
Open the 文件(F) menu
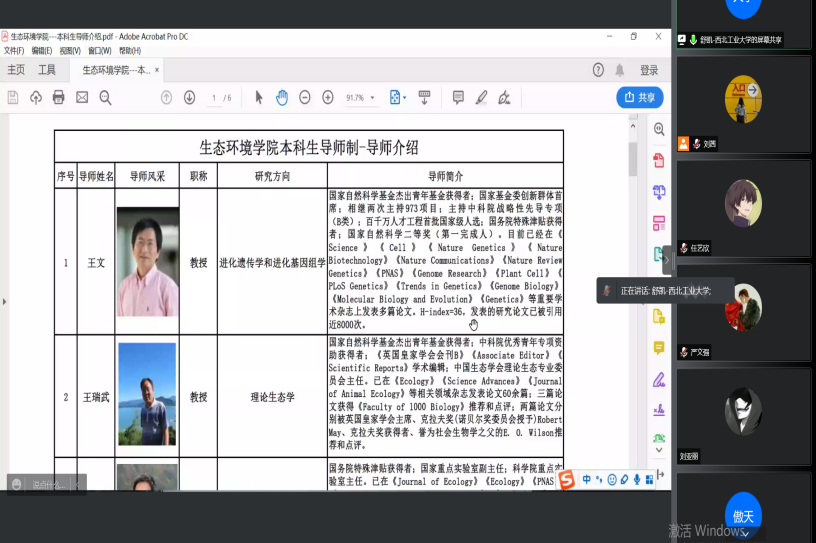tap(14, 50)
